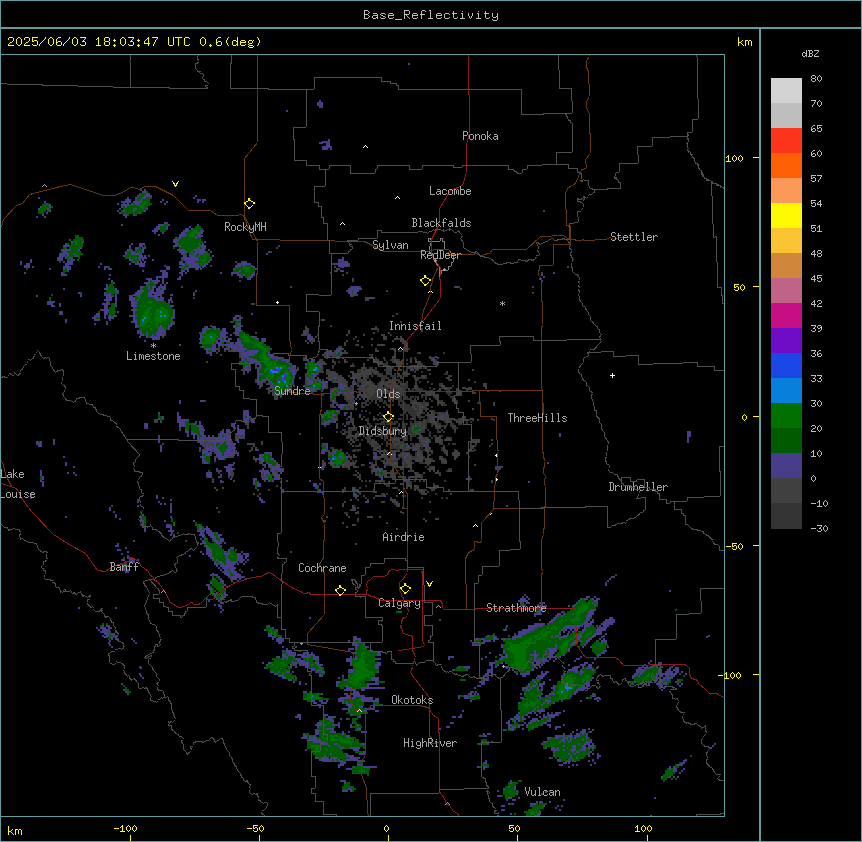Click the Lake Louise label
This screenshot has width=862, height=842.
tap(16, 484)
